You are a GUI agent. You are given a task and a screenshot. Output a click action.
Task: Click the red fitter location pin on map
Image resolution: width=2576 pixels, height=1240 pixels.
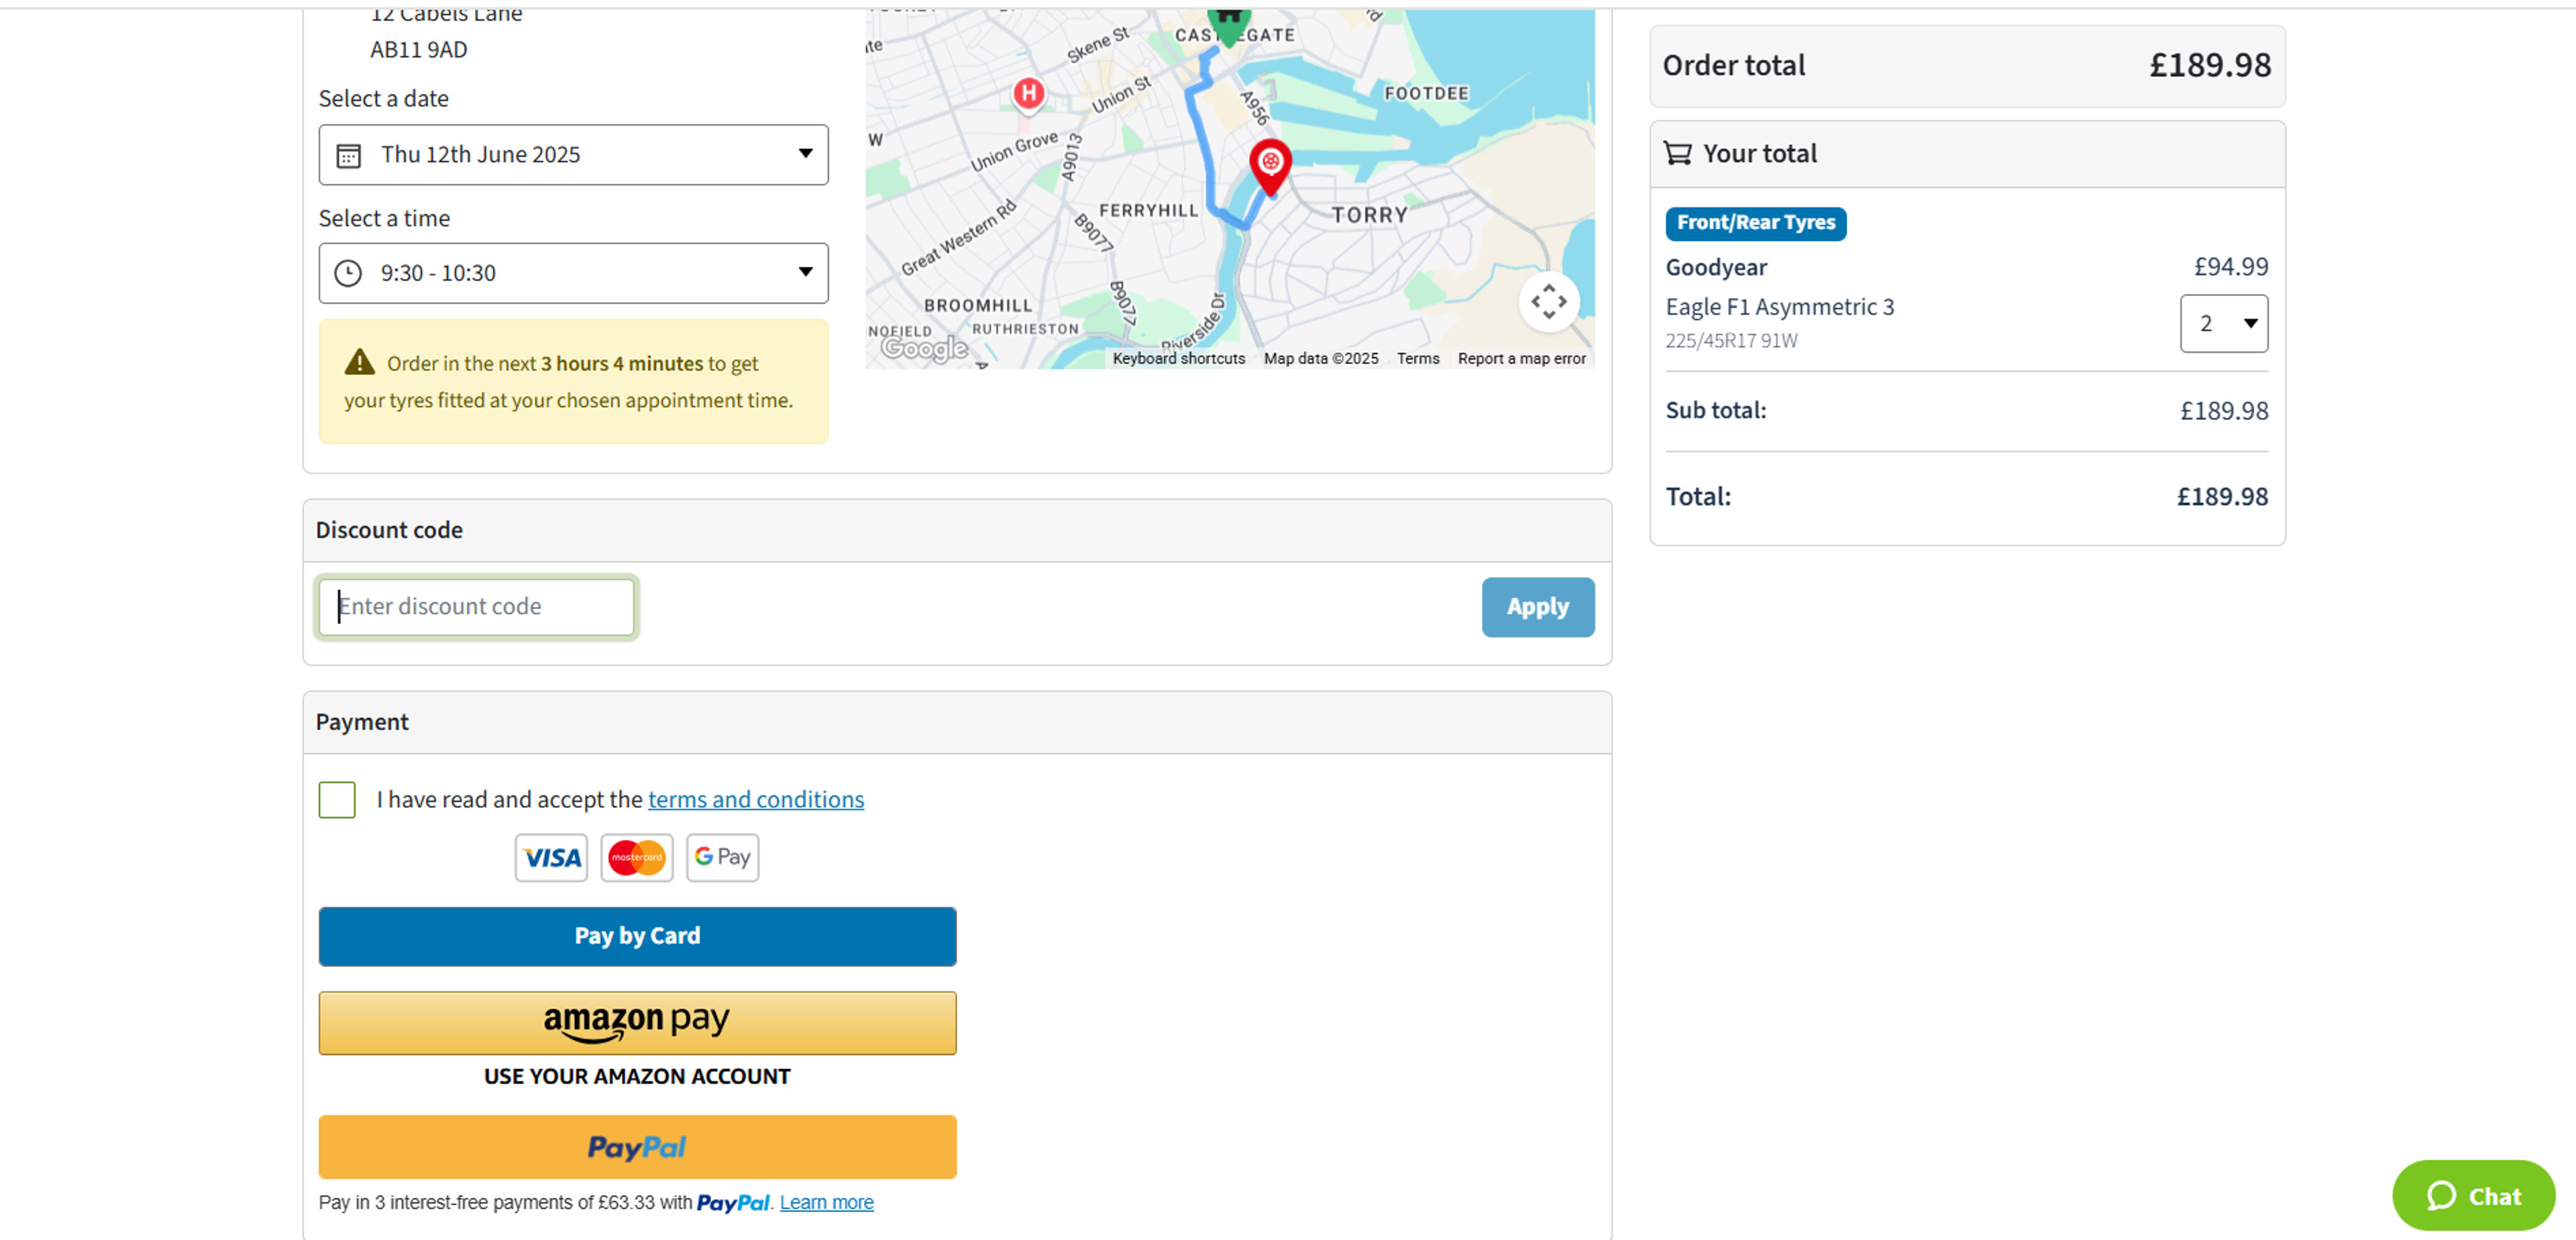pos(1270,166)
